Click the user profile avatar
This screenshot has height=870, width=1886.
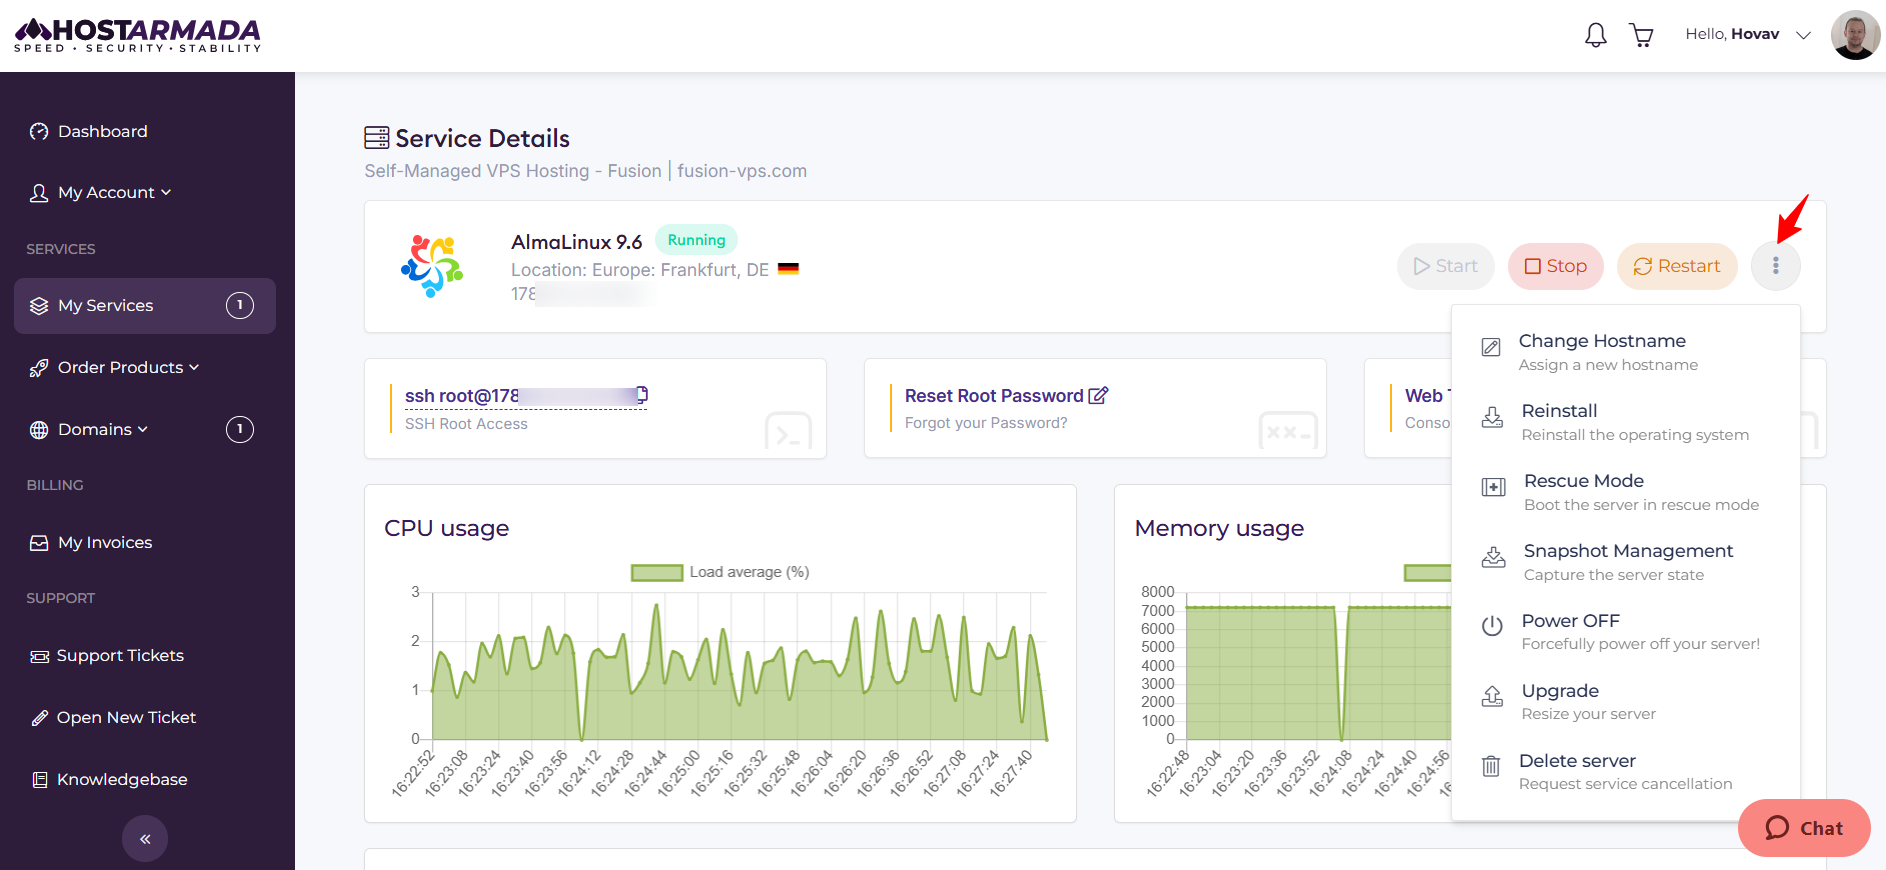[1855, 35]
